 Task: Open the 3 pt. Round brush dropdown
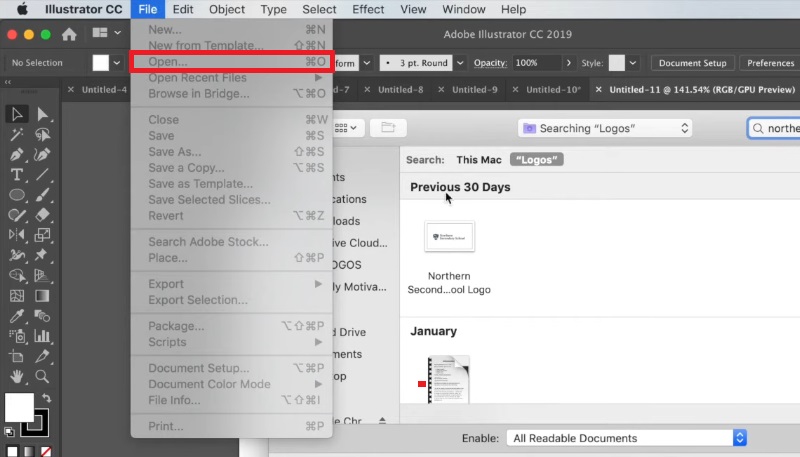click(x=460, y=63)
